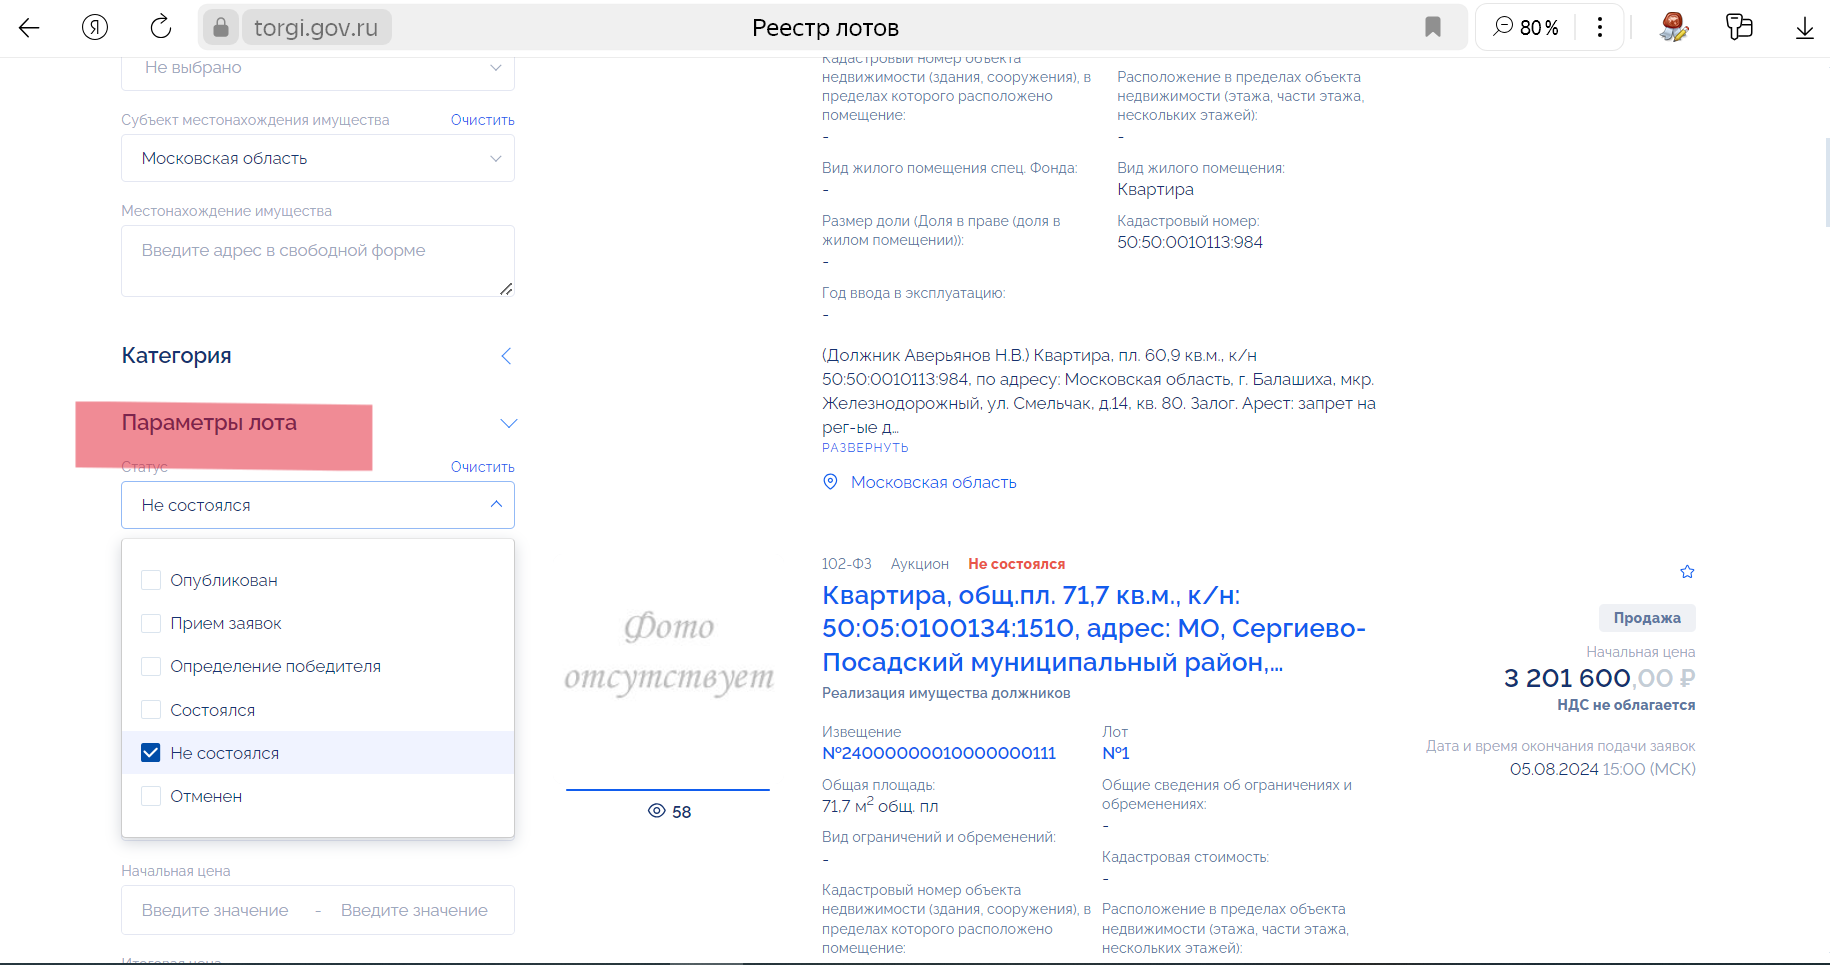
Task: Click the torgi.gov.ru address field
Action: point(316,27)
